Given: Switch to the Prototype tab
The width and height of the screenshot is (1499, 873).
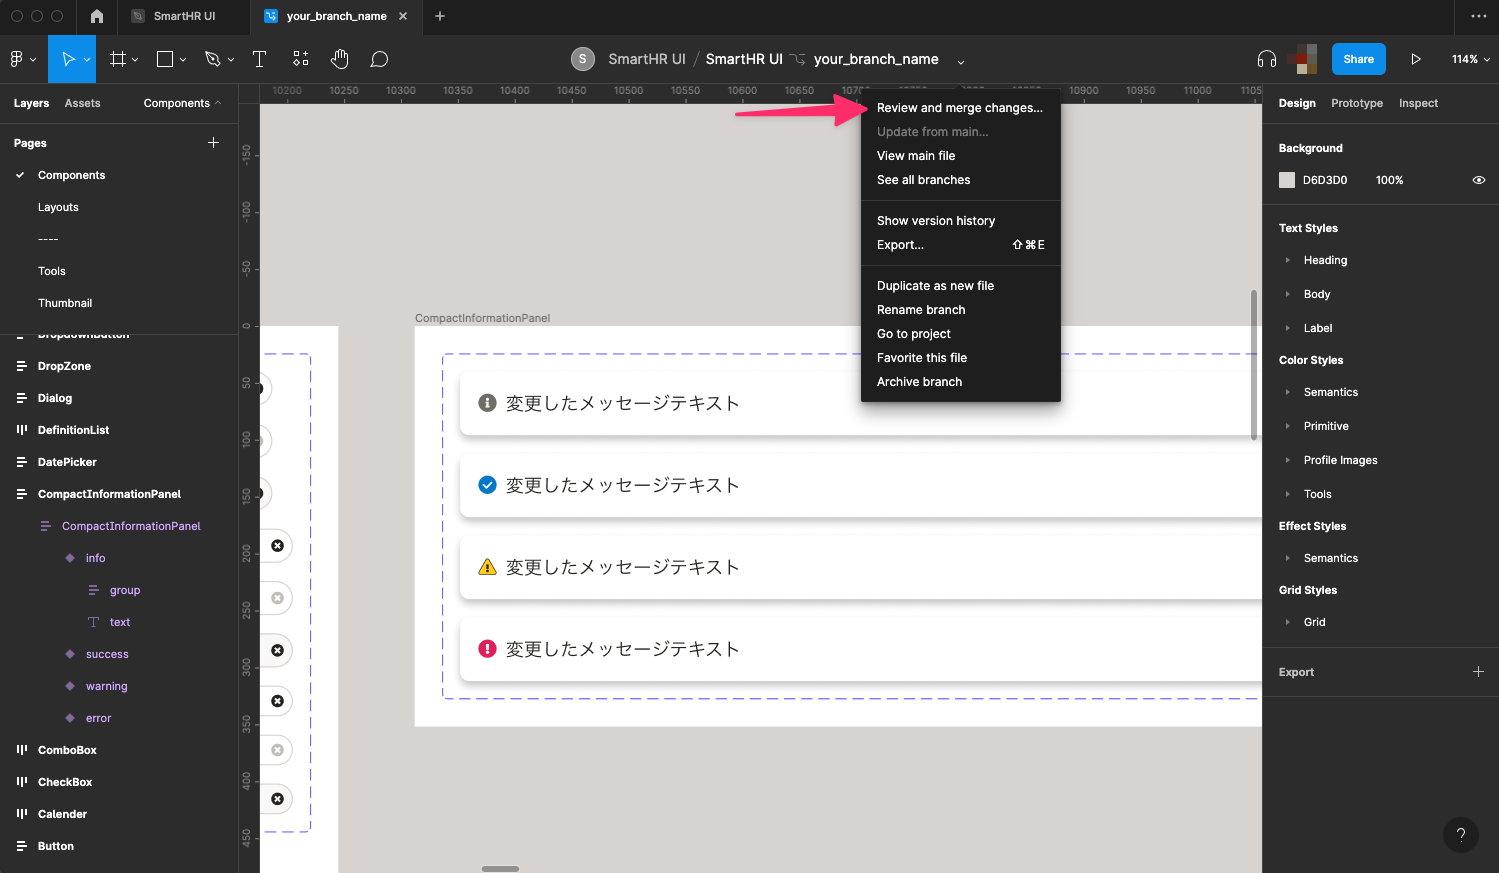Looking at the screenshot, I should tap(1356, 103).
